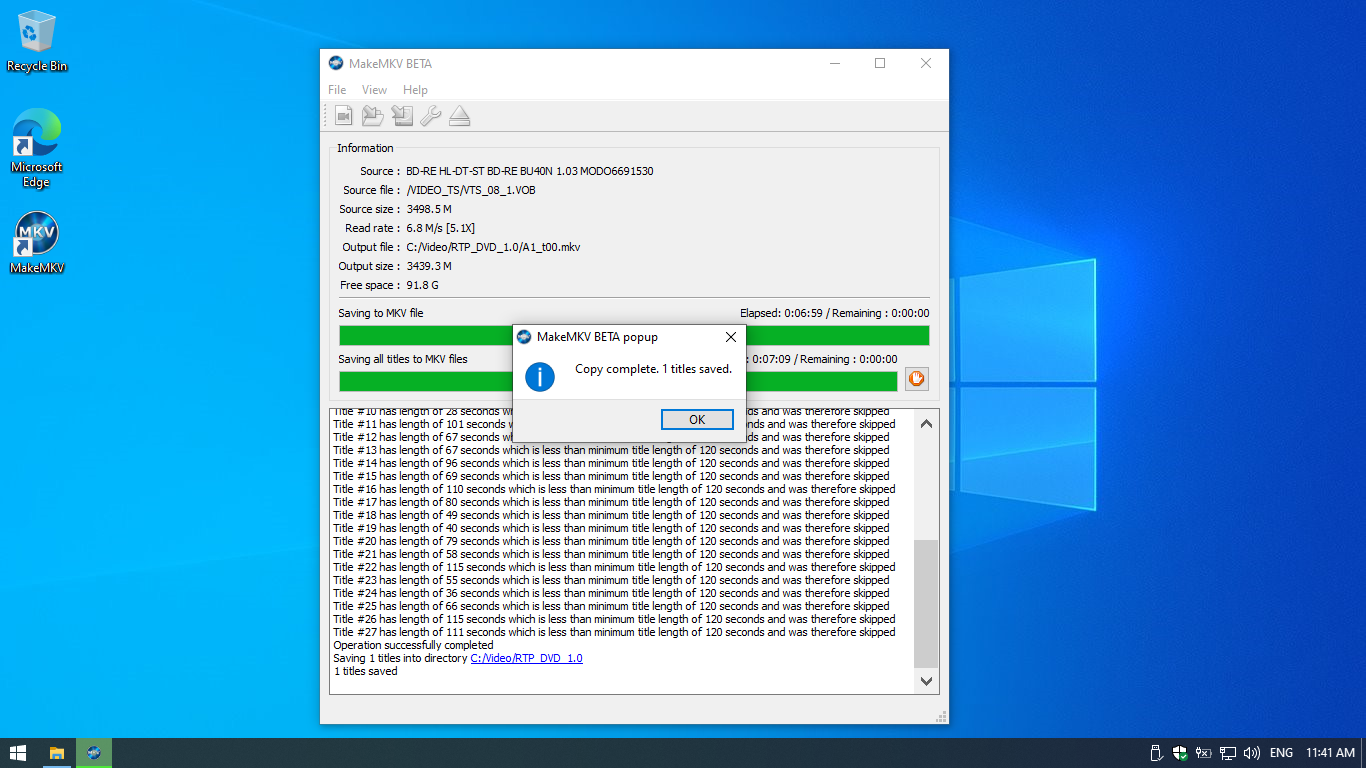
Task: Open File Explorer from the taskbar
Action: (x=57, y=753)
